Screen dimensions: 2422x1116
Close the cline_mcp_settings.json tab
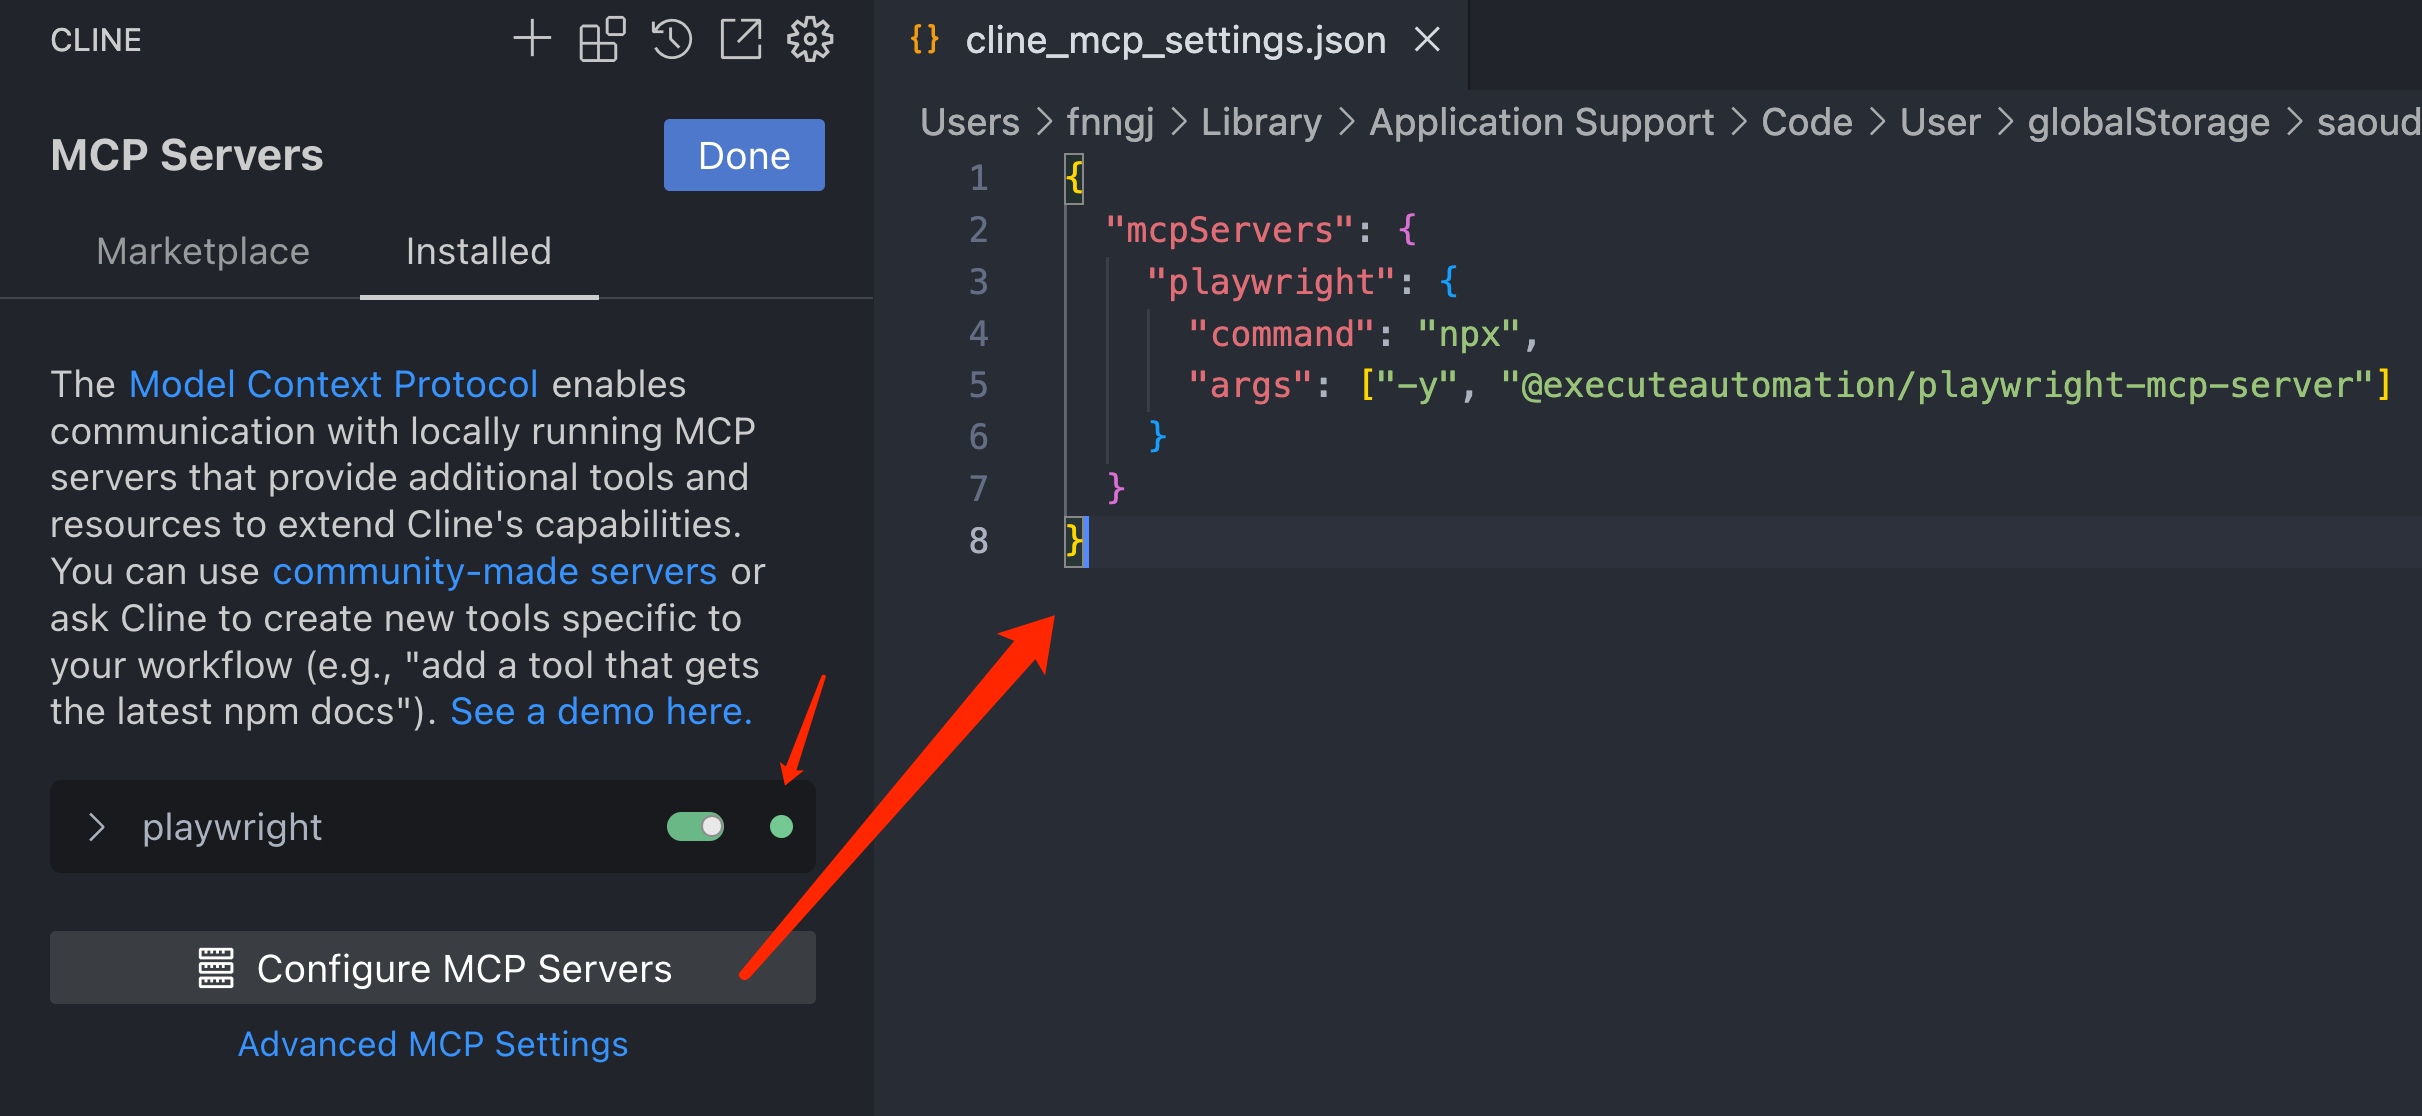1427,40
